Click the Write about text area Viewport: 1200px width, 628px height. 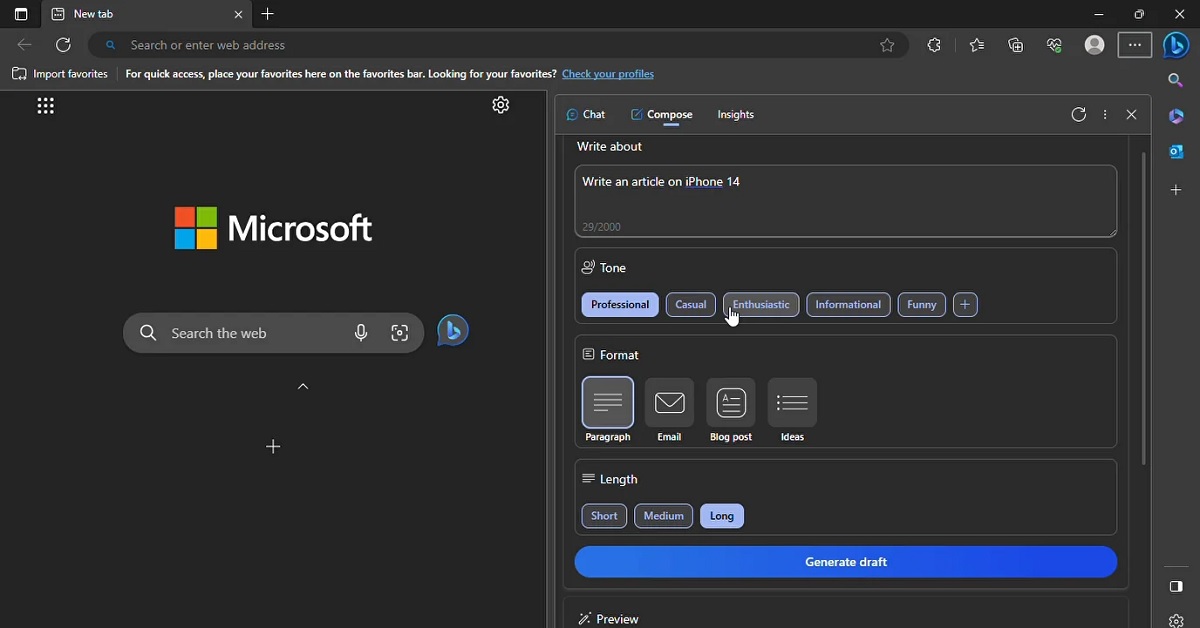click(x=846, y=201)
